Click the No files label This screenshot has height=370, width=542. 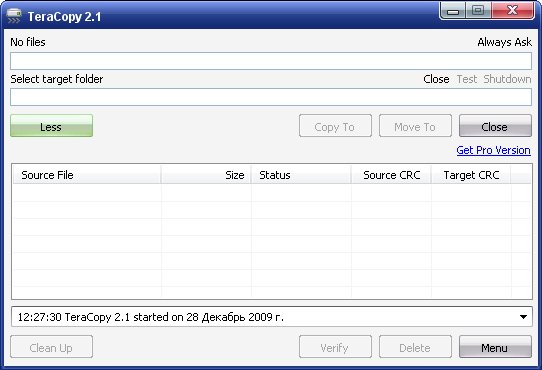28,42
